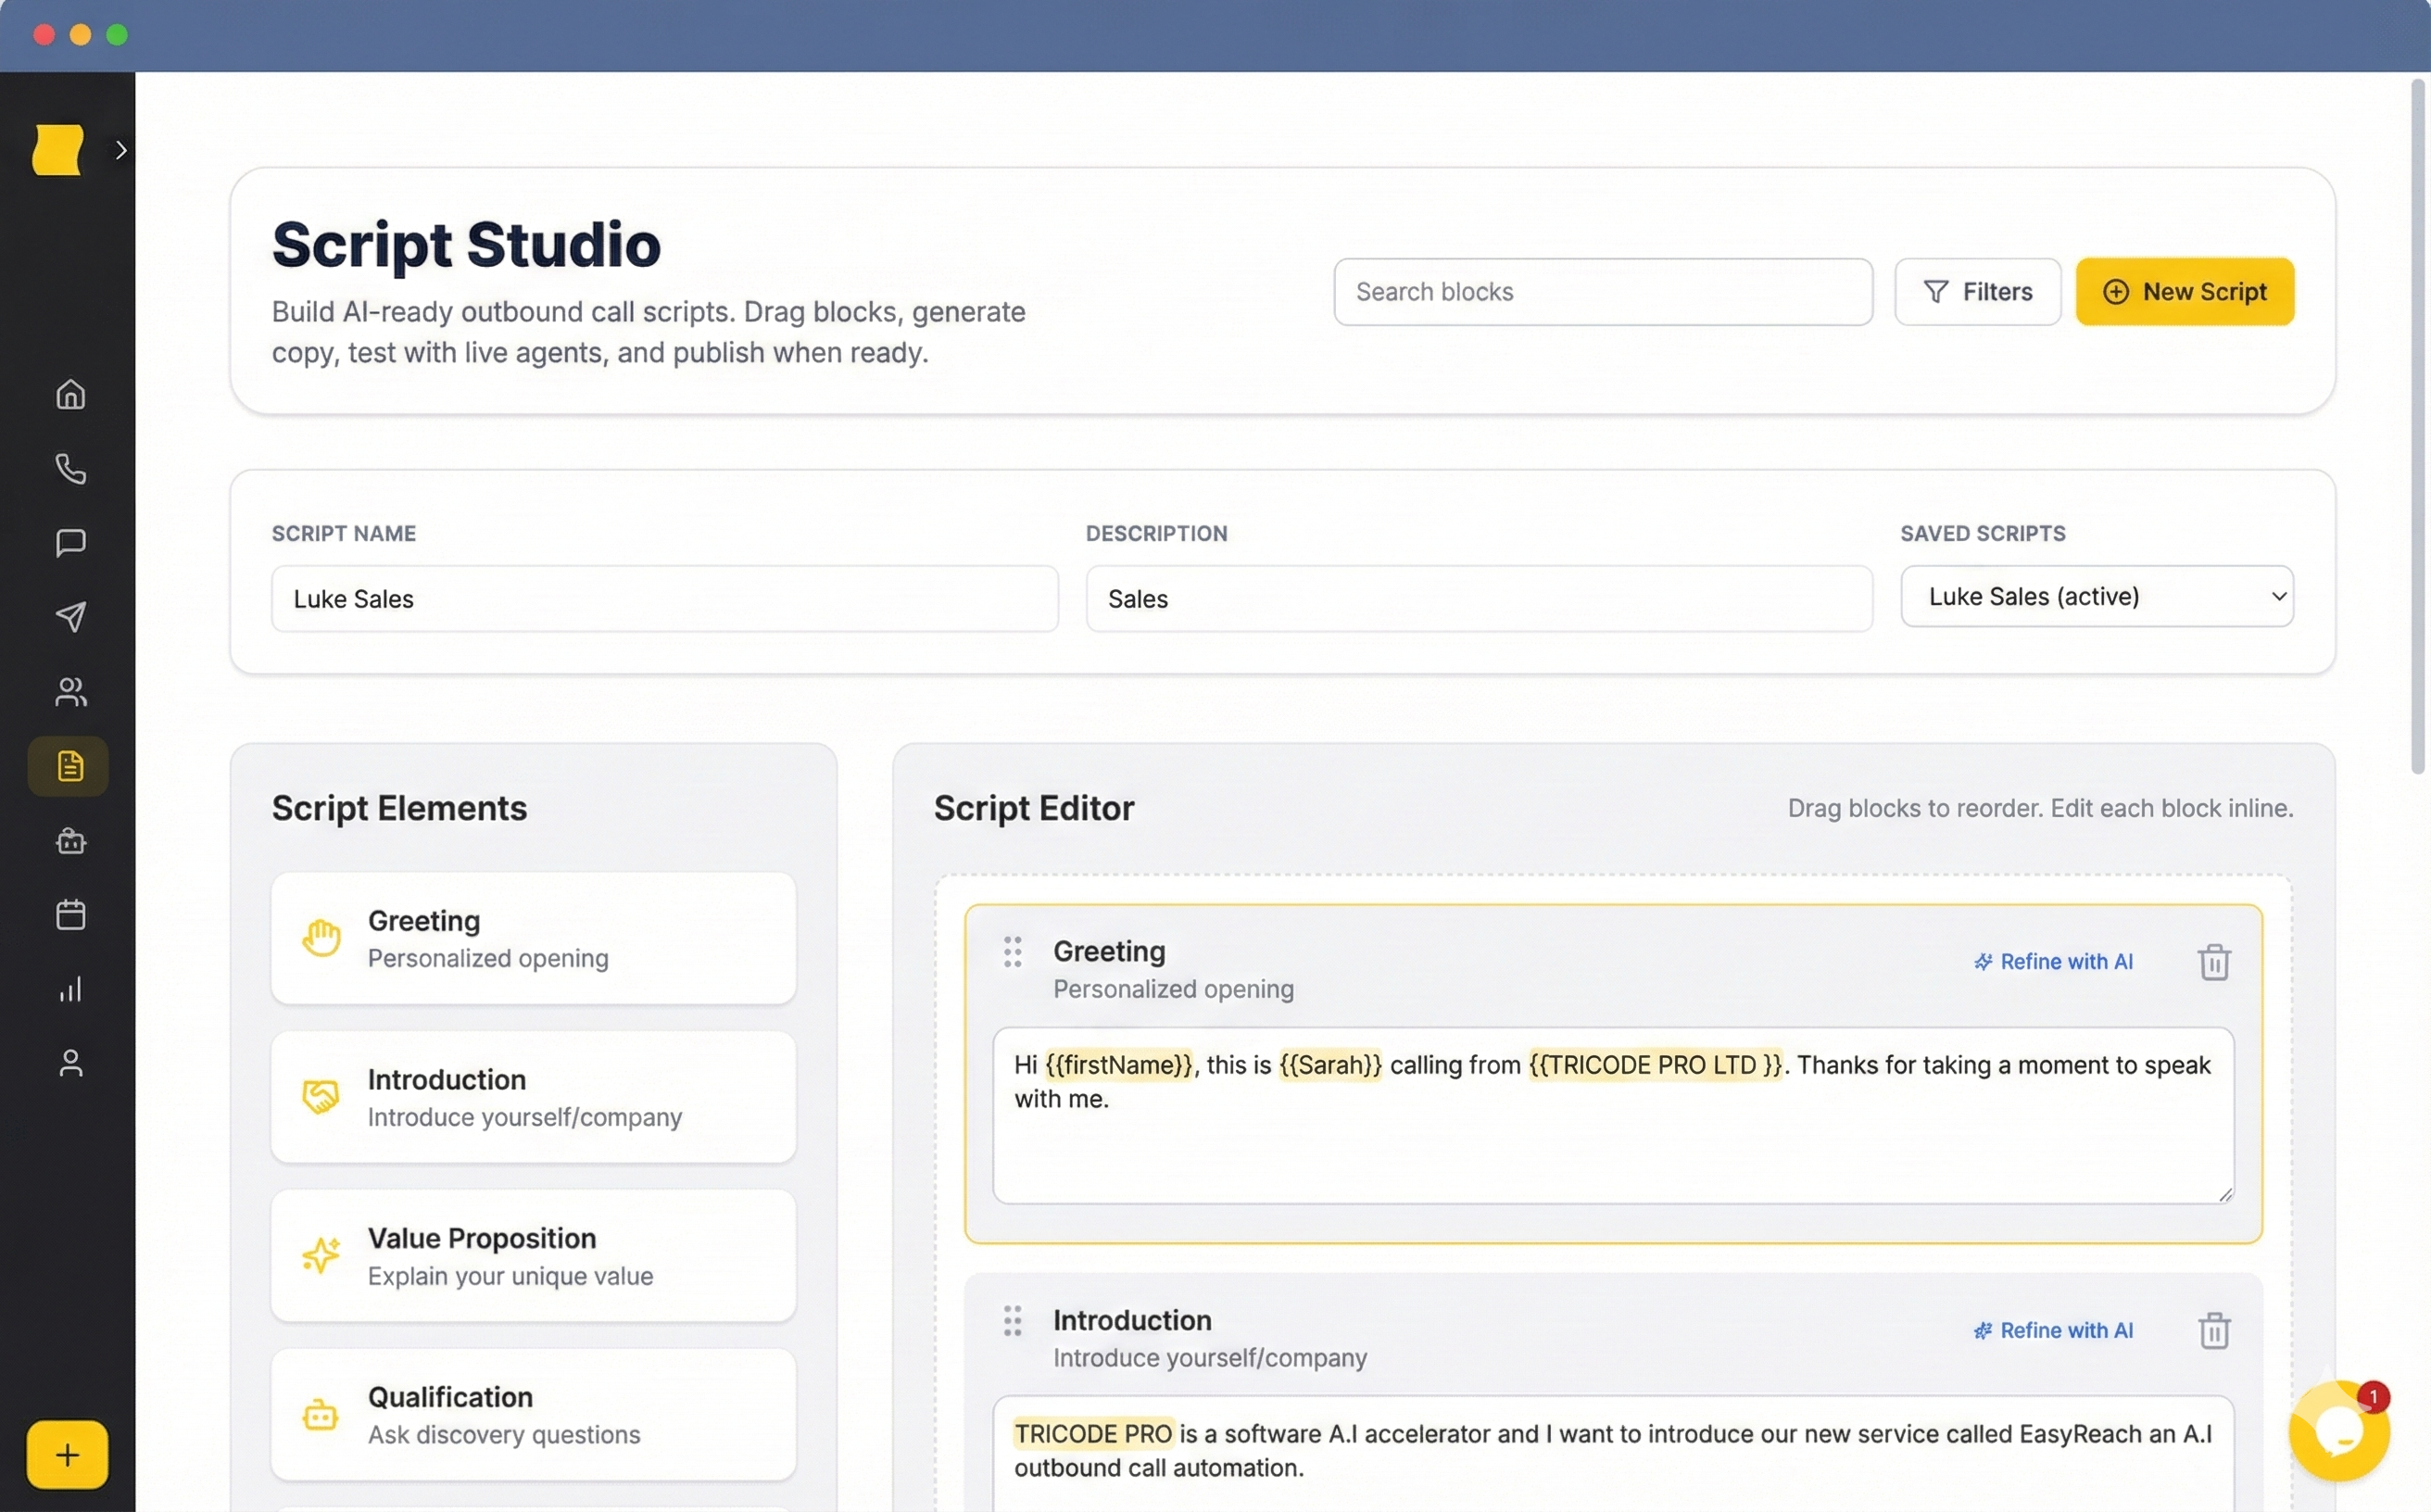Open the analytics bar chart icon
This screenshot has height=1512, width=2431.
[69, 989]
